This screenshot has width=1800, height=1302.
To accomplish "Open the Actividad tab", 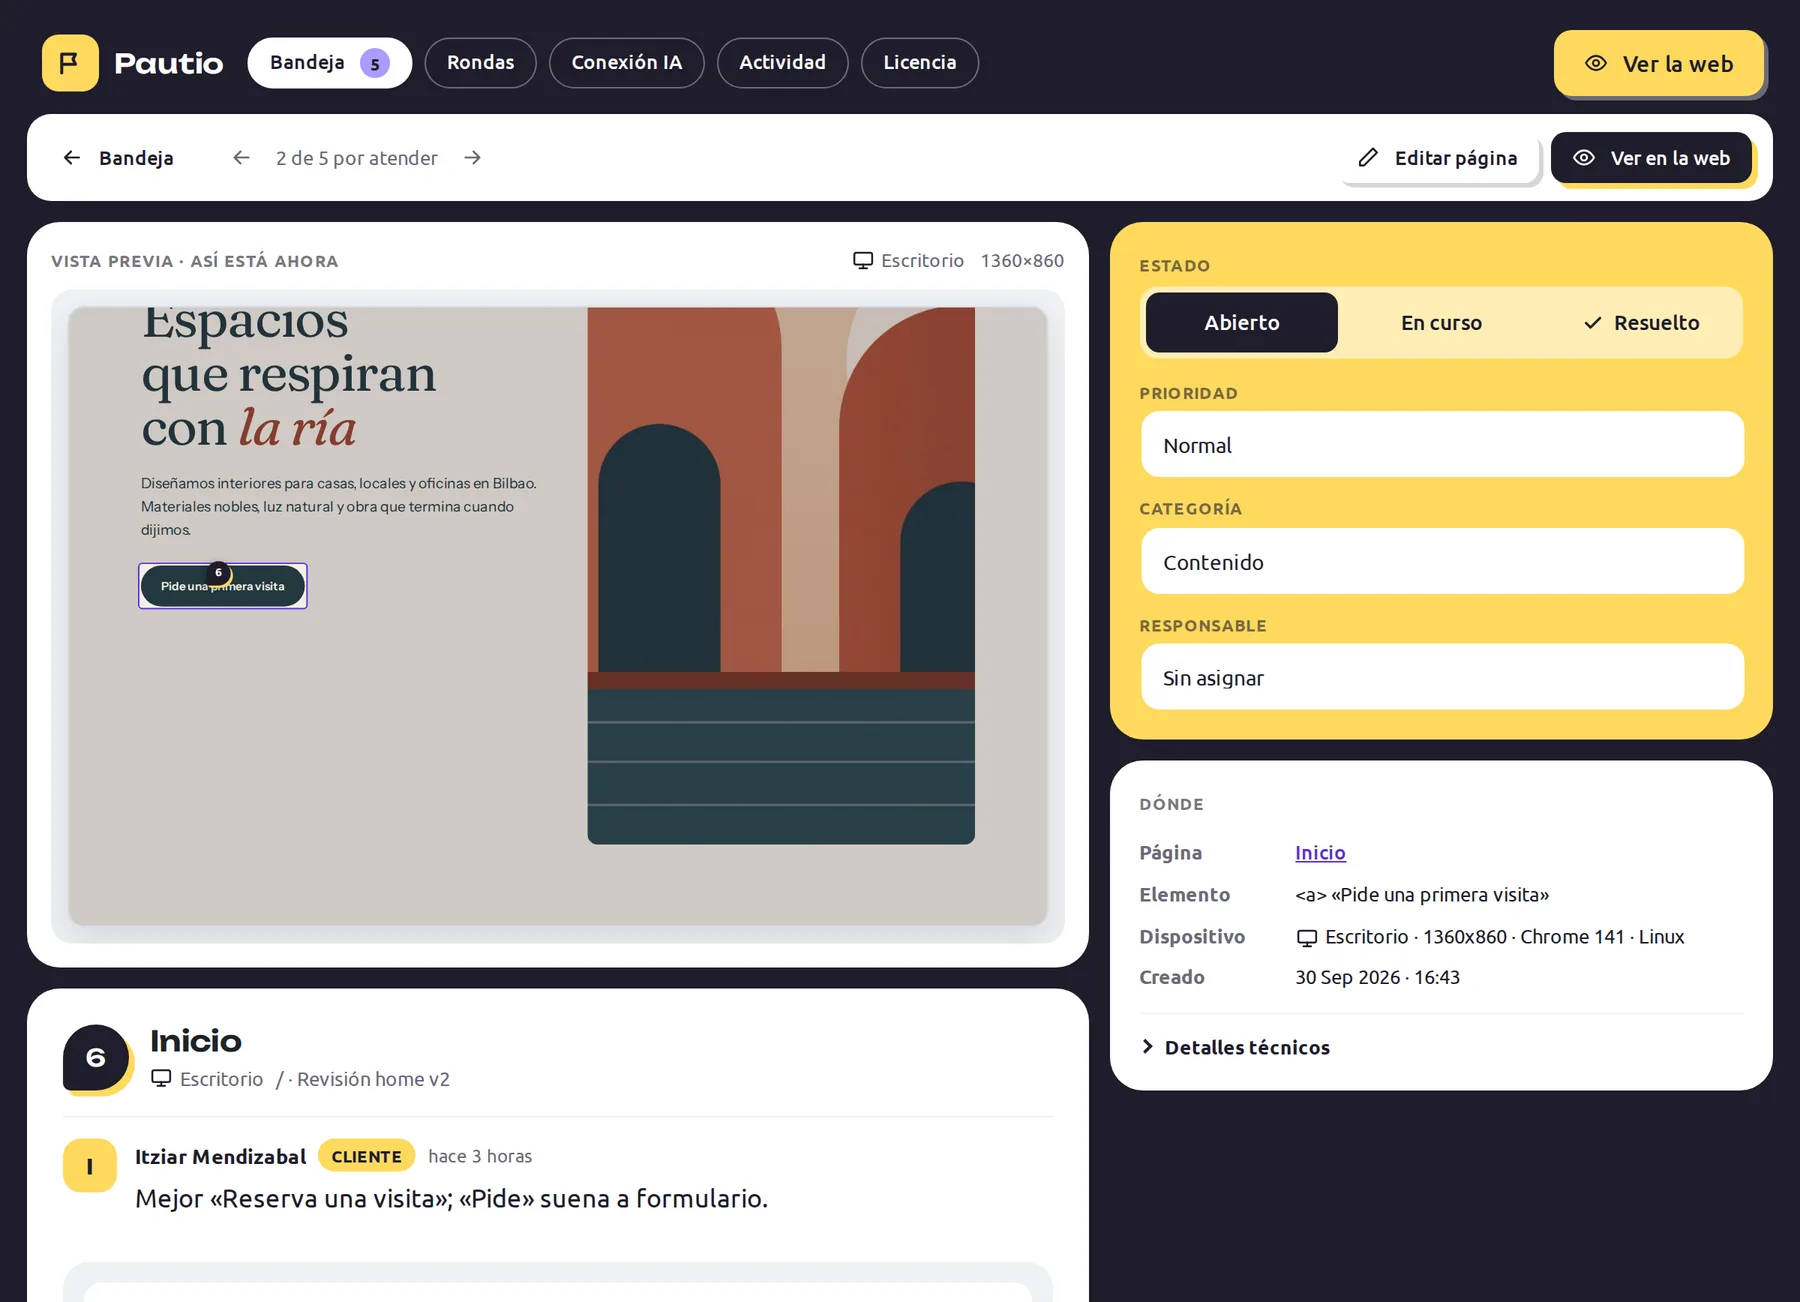I will (782, 63).
